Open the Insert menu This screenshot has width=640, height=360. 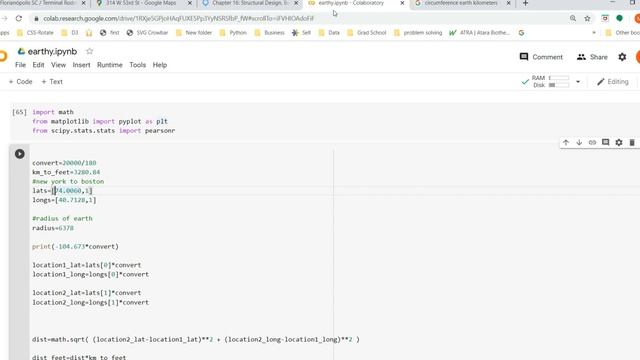(81, 65)
